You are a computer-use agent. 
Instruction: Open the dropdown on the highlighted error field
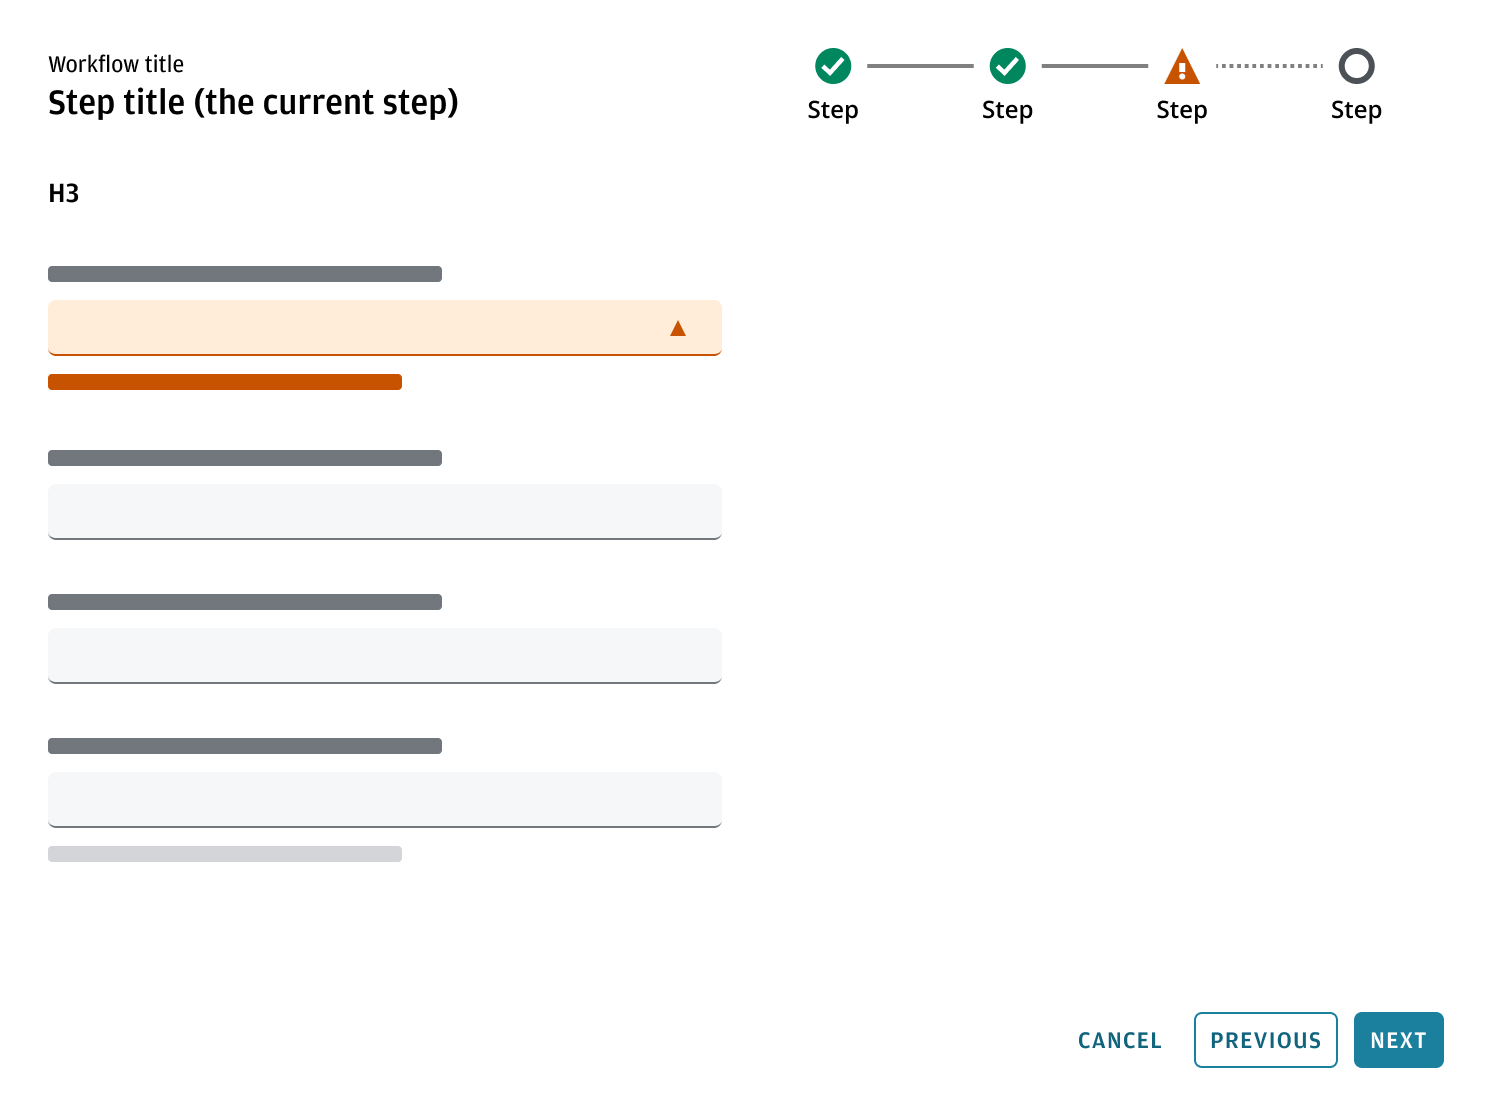679,327
